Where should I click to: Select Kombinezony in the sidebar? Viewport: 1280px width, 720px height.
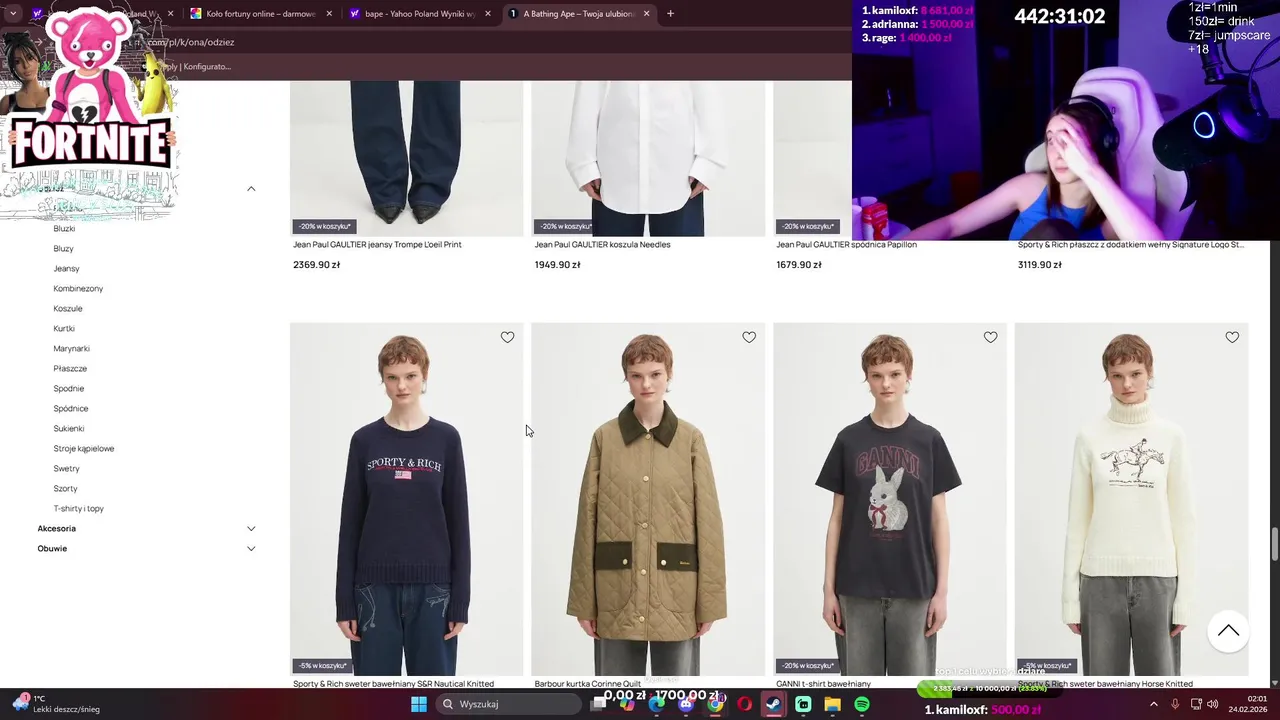[78, 288]
